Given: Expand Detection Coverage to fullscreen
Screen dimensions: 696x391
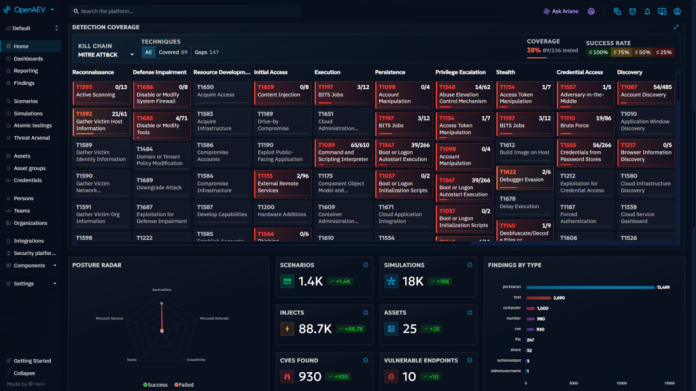Looking at the screenshot, I should tap(676, 27).
